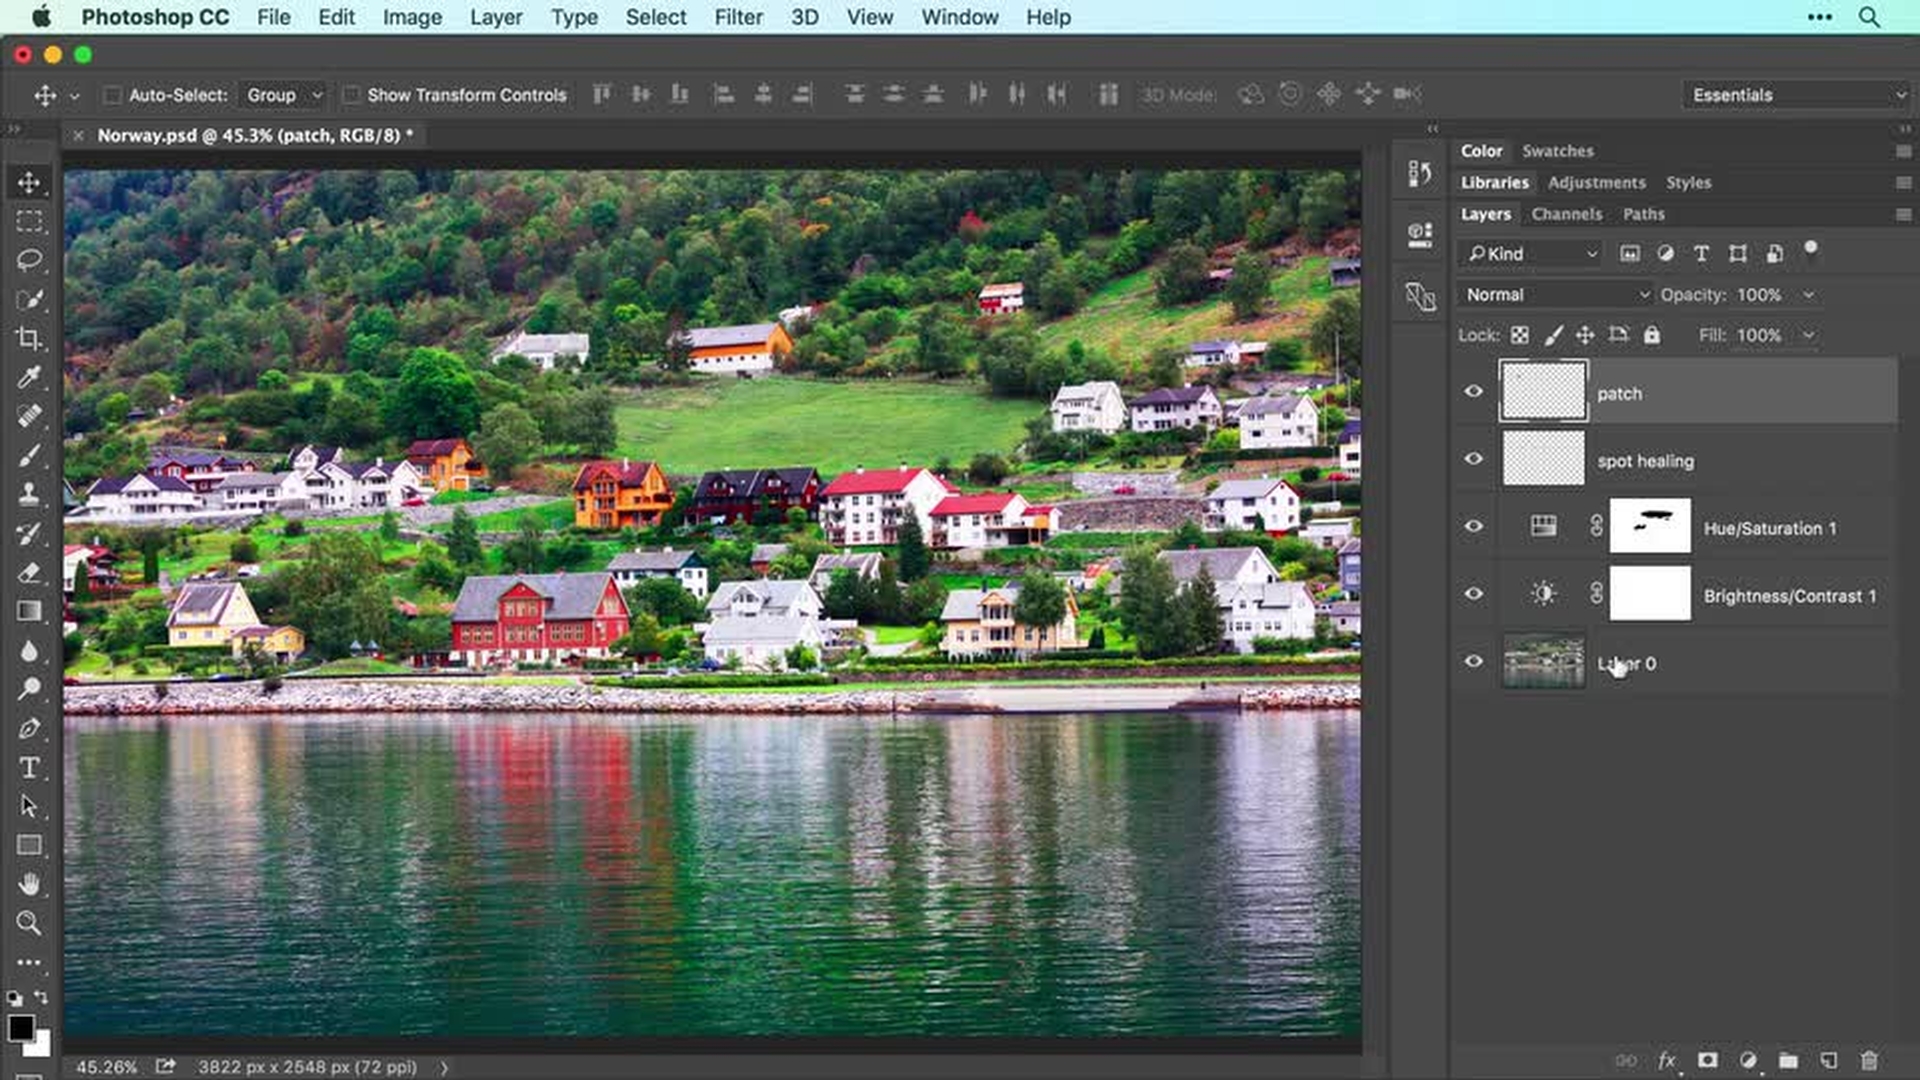Hide the spot healing layer
The image size is (1920, 1080).
(x=1474, y=458)
